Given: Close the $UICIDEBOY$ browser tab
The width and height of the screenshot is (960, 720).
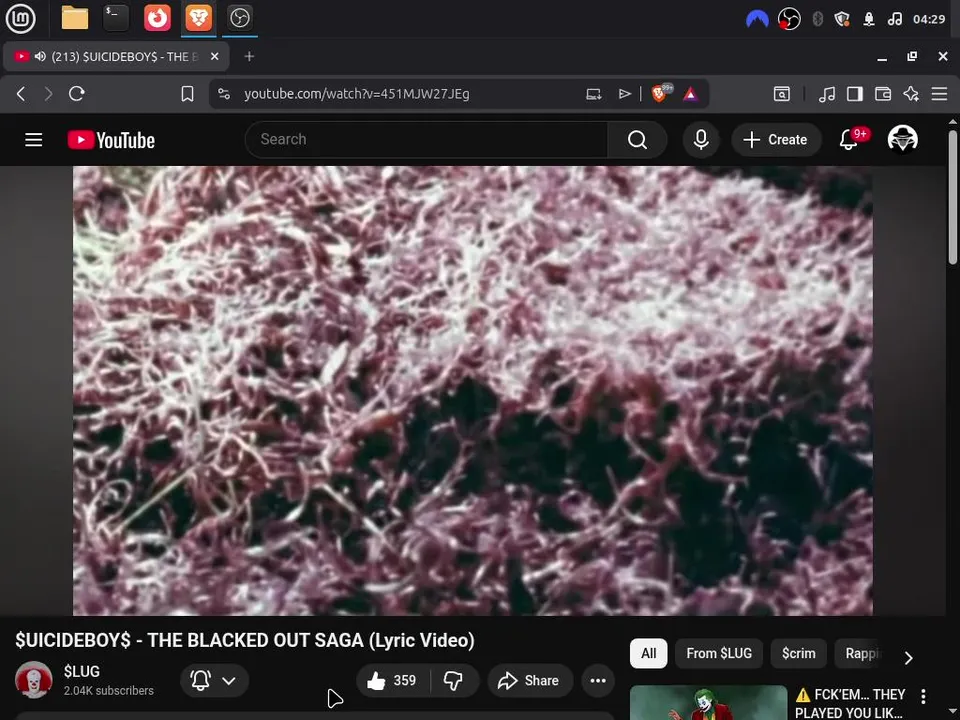Looking at the screenshot, I should click(214, 56).
